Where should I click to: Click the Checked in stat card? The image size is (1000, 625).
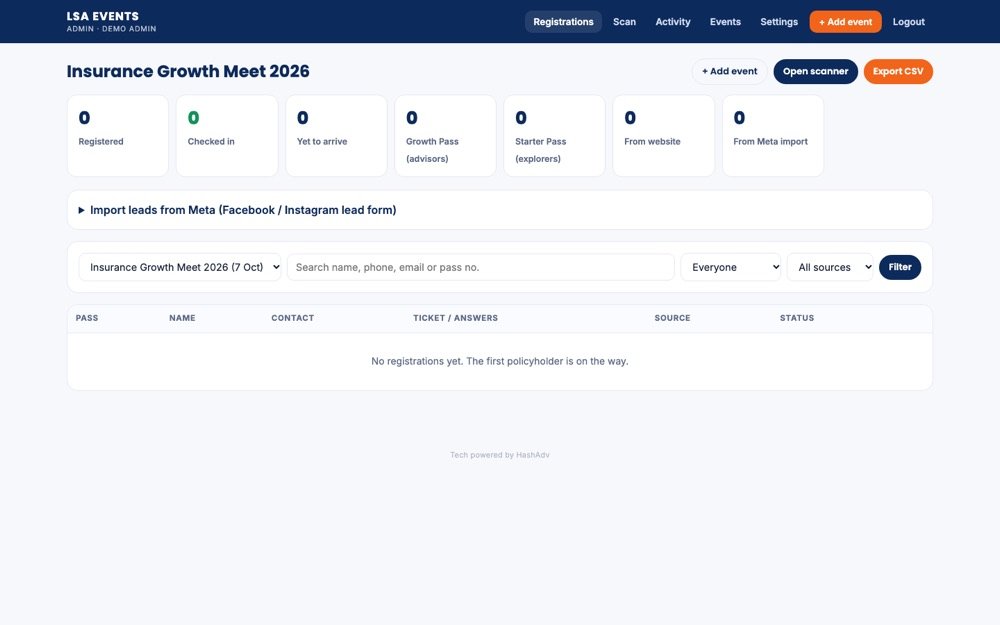pyautogui.click(x=227, y=136)
